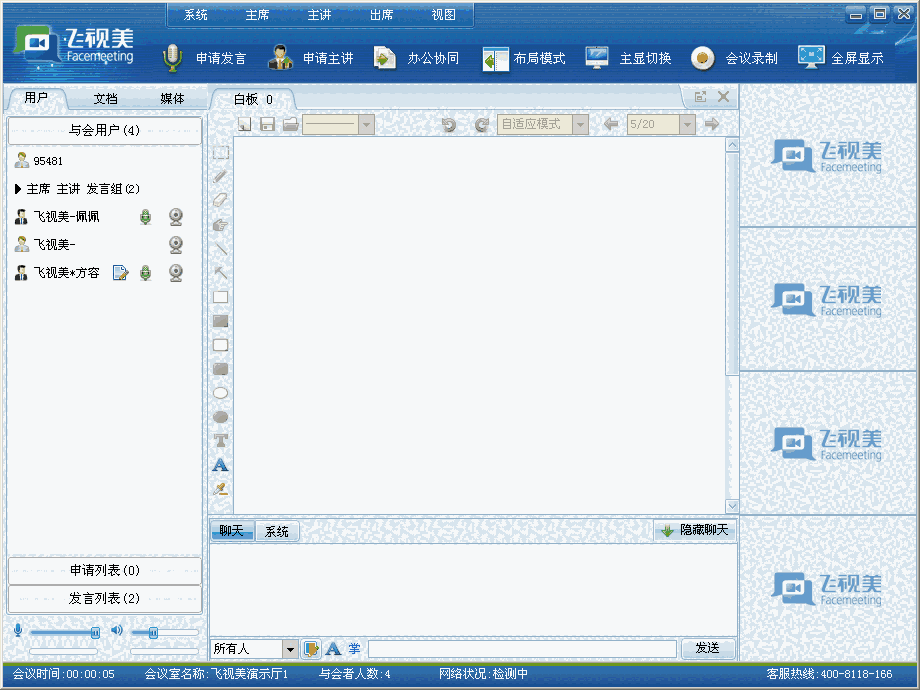Switch to the 聊天 tab
Screen dimensions: 920x690
pos(232,530)
